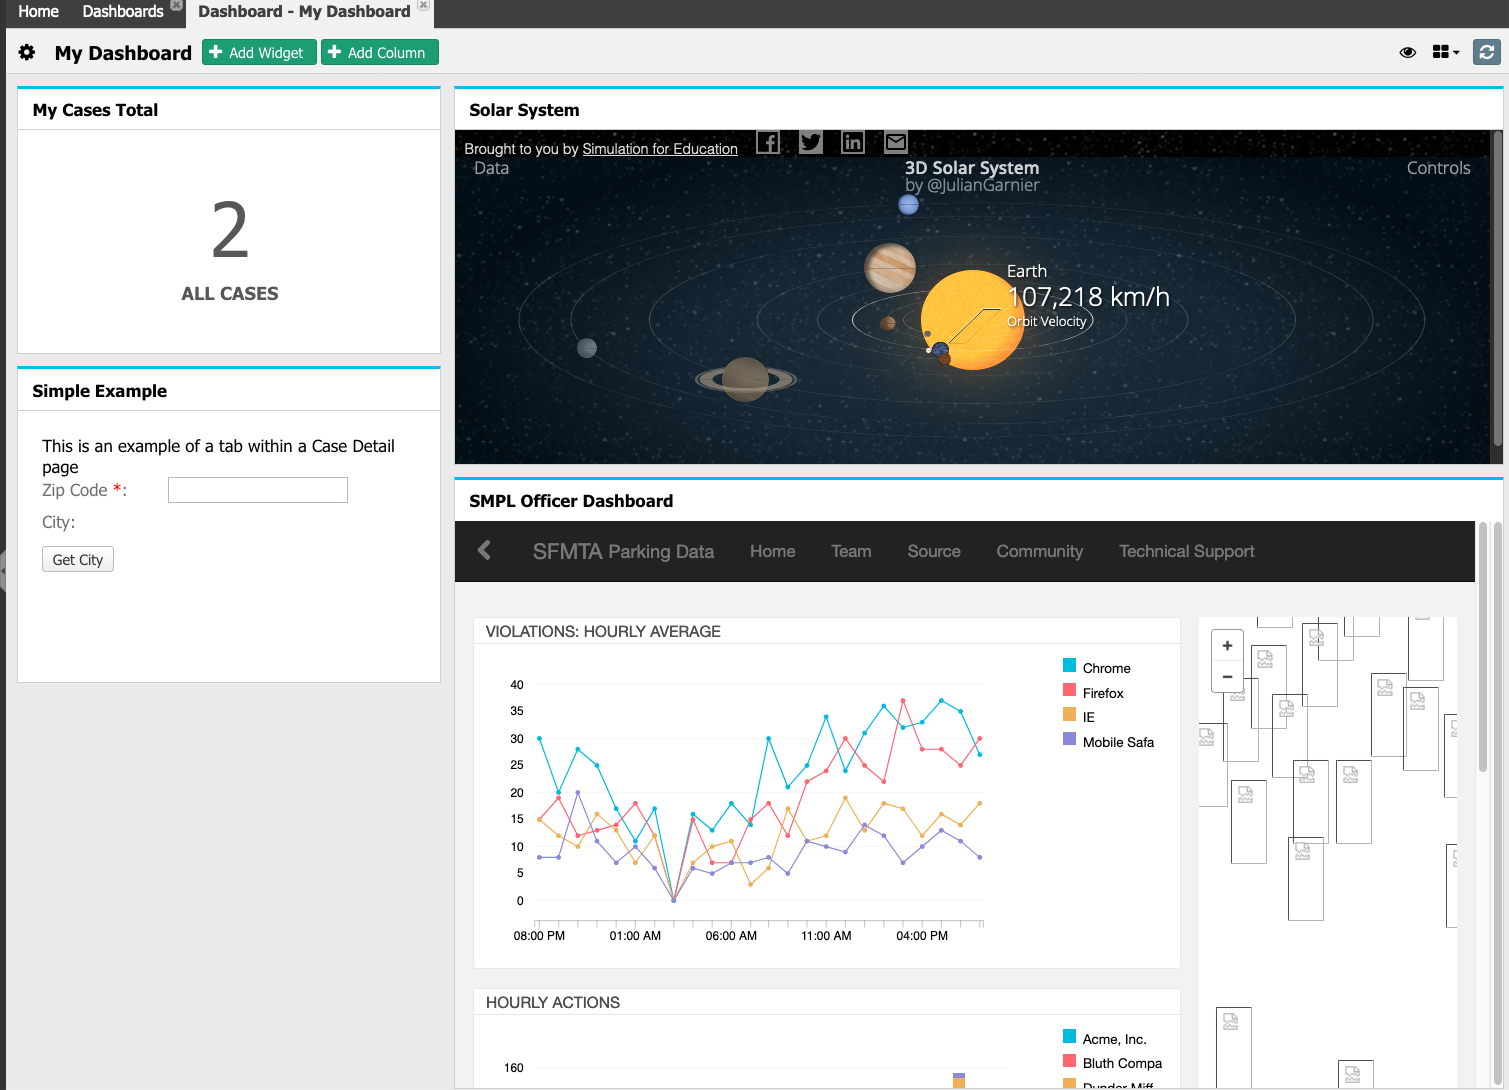Open the layout grid dropdown

(x=1446, y=52)
